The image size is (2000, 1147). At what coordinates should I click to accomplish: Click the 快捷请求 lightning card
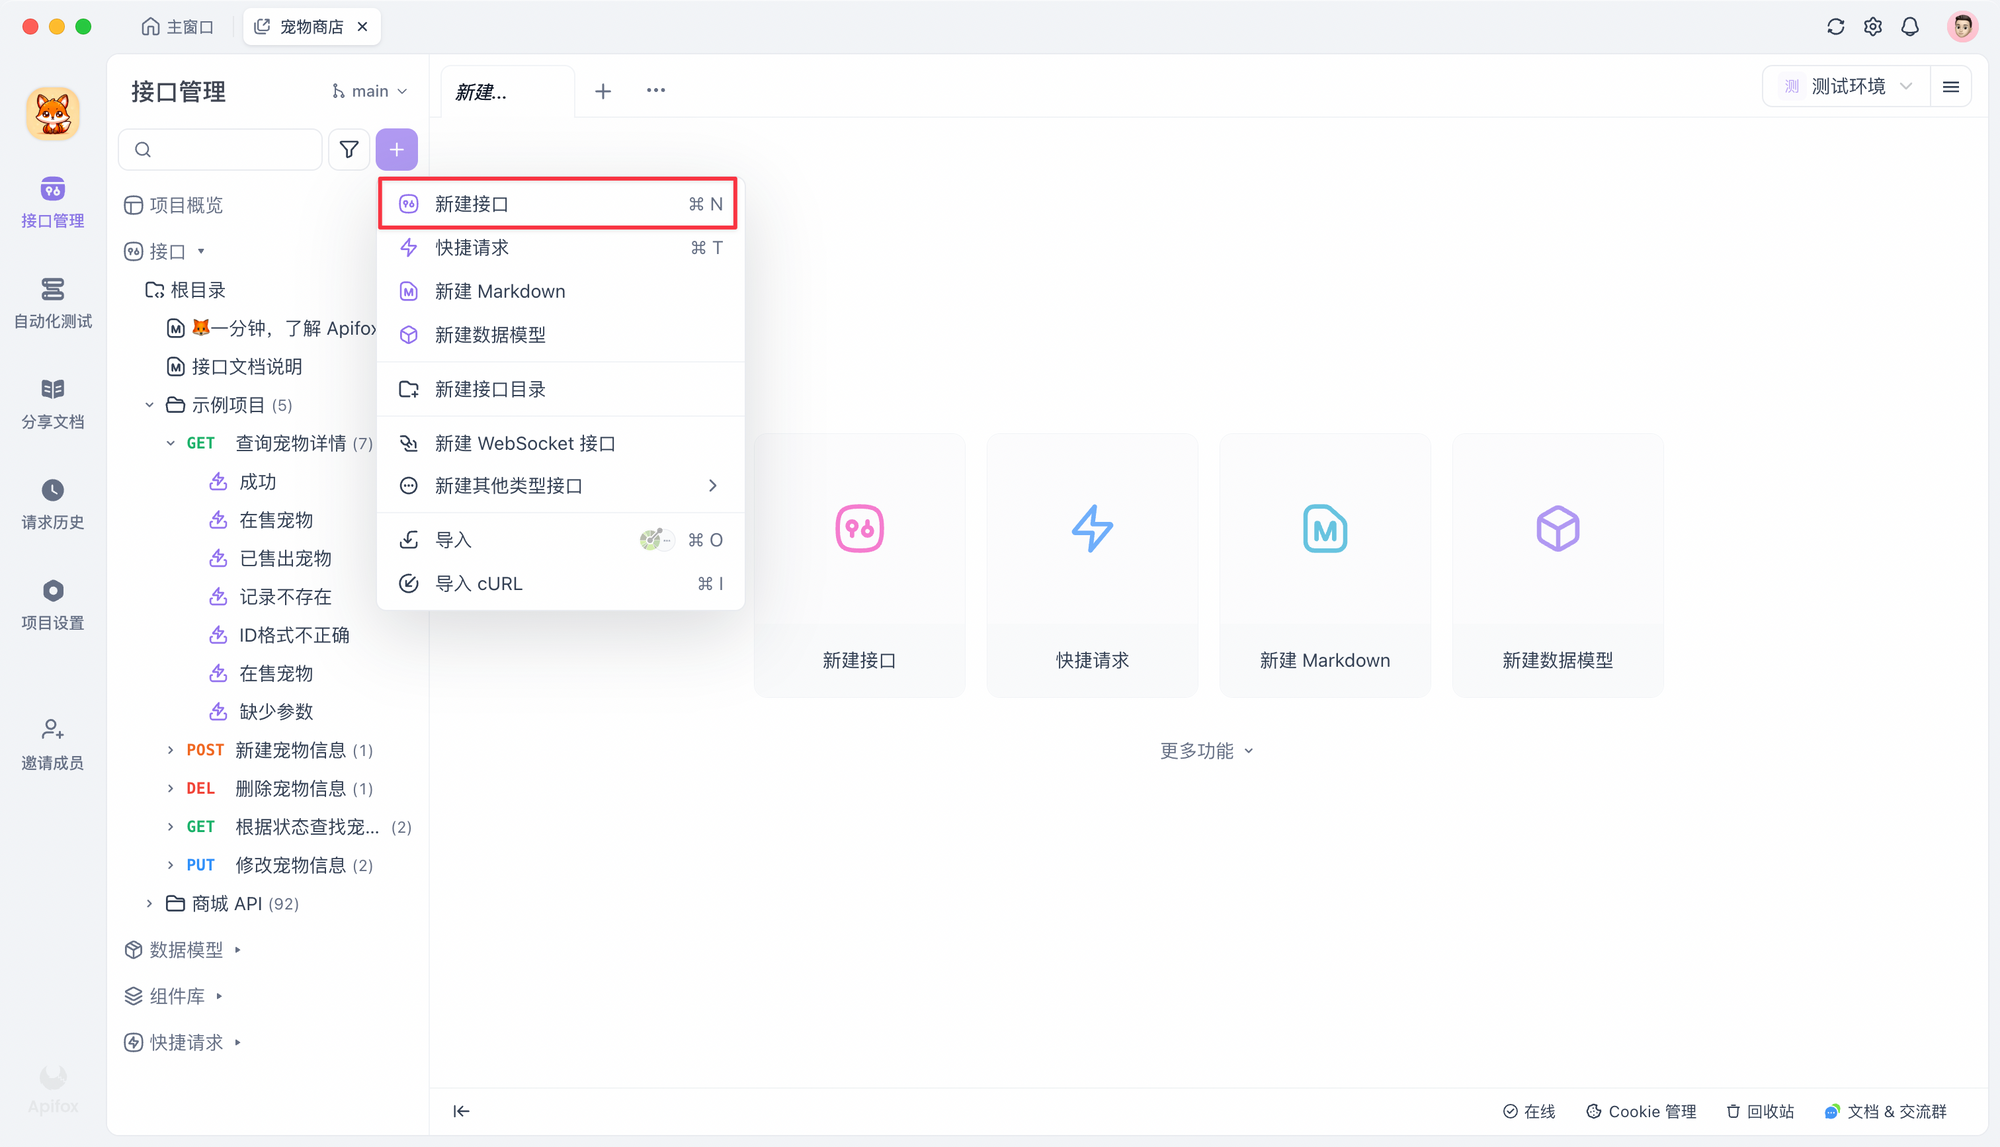pos(1092,565)
